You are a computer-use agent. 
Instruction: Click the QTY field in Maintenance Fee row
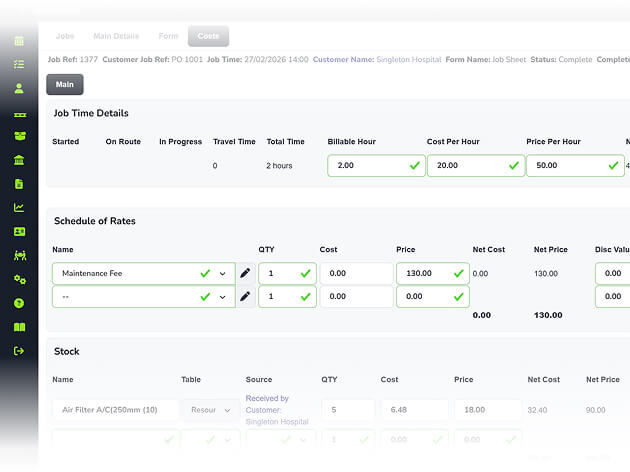tap(287, 274)
